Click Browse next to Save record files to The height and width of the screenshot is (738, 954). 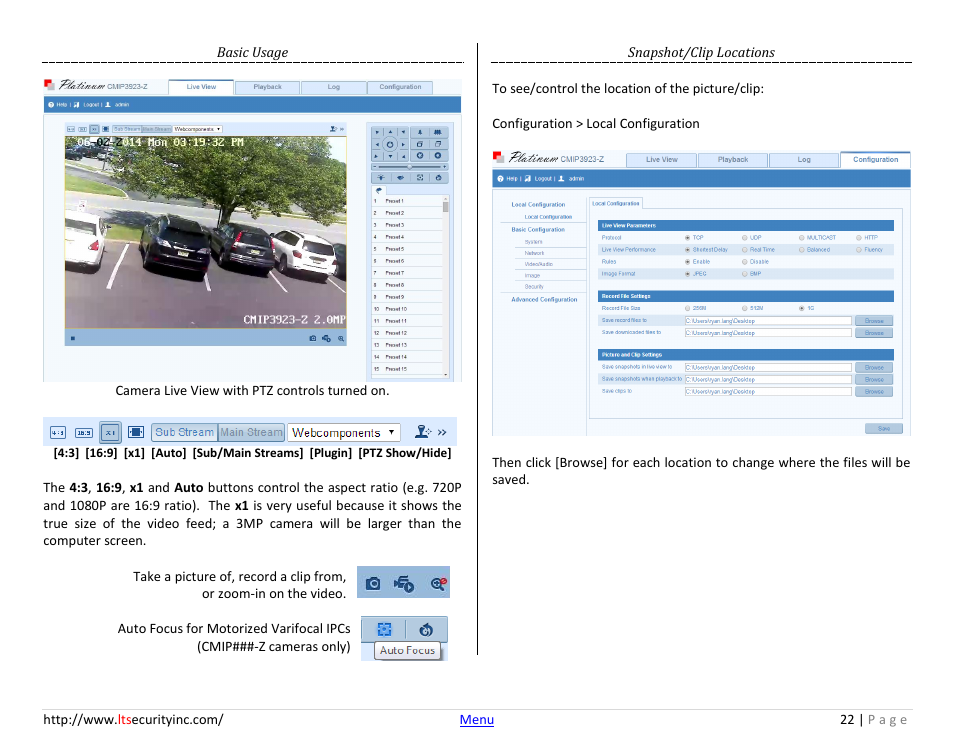(x=874, y=321)
